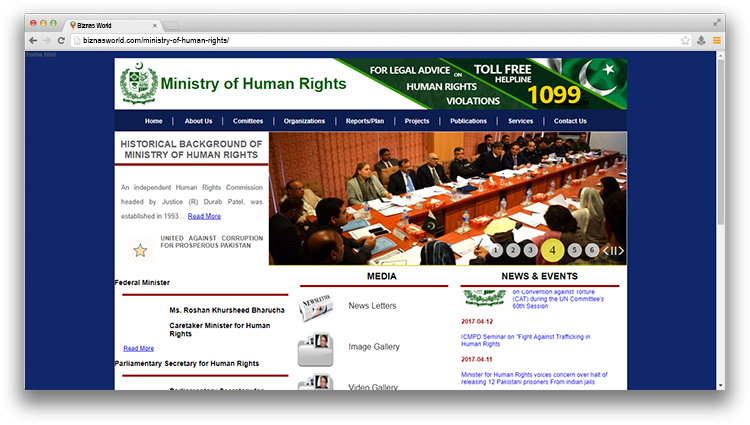The height and width of the screenshot is (425, 750).
Task: Go to the previous slide with the left arrow
Action: click(605, 251)
